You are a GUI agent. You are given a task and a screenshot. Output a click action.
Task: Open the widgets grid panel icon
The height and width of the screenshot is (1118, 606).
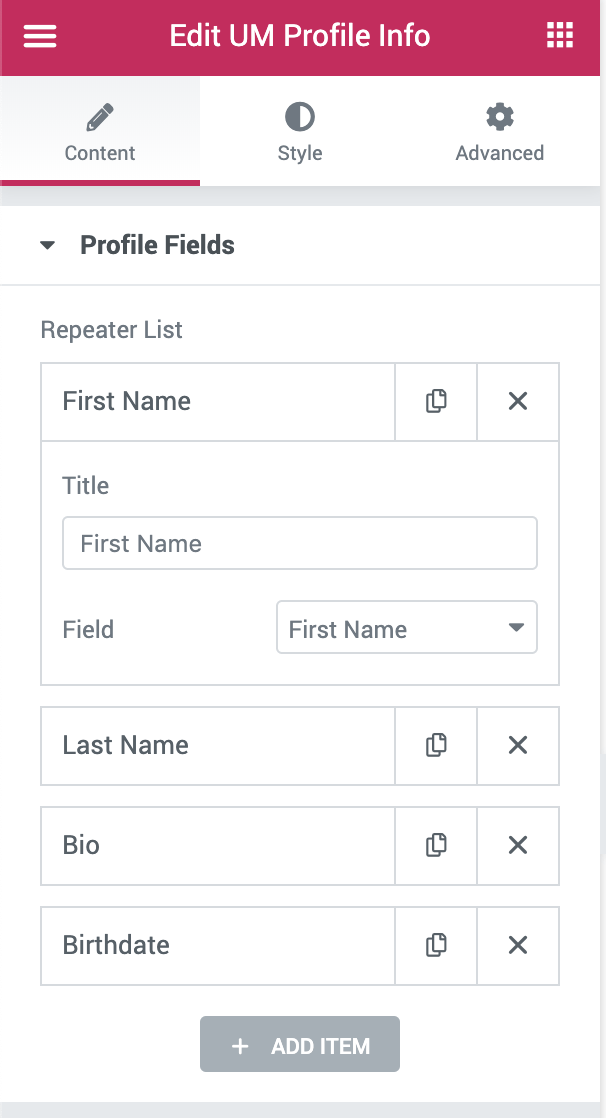coord(560,35)
